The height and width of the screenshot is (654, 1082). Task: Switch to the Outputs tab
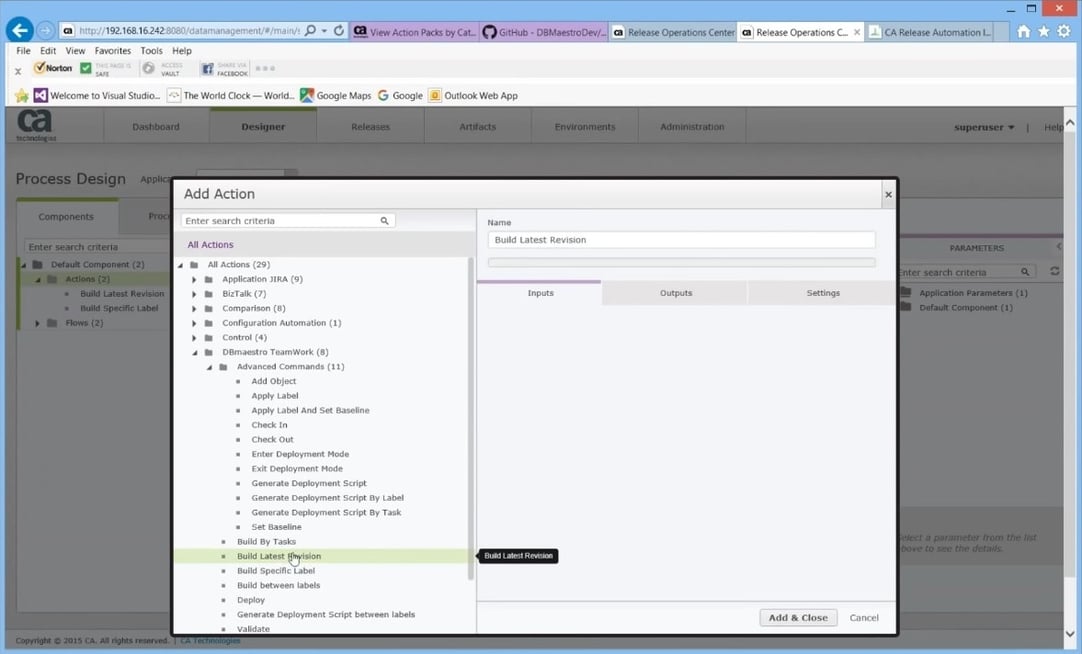pos(675,293)
